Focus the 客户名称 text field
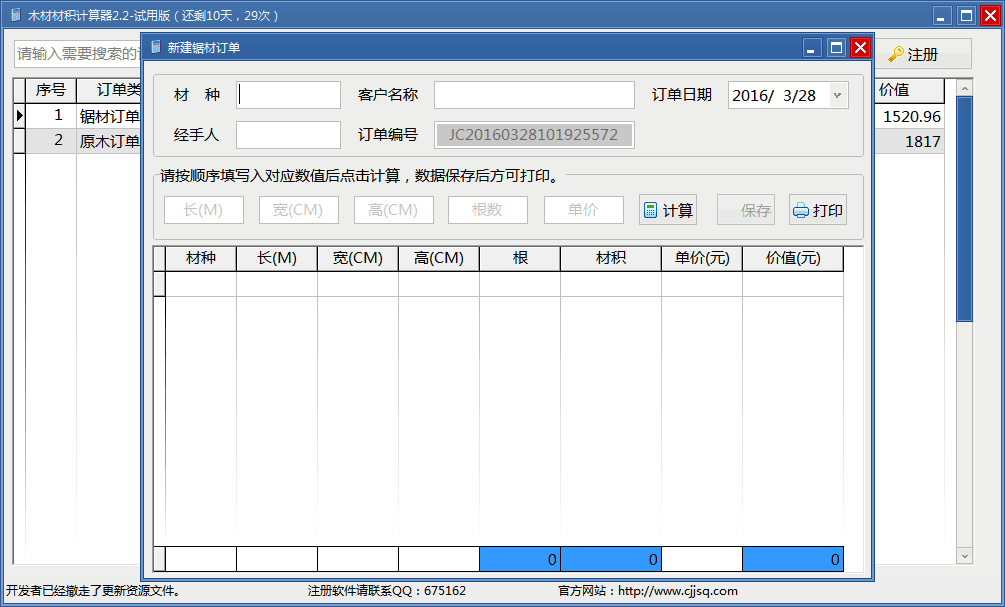Image resolution: width=1005 pixels, height=607 pixels. (x=534, y=95)
